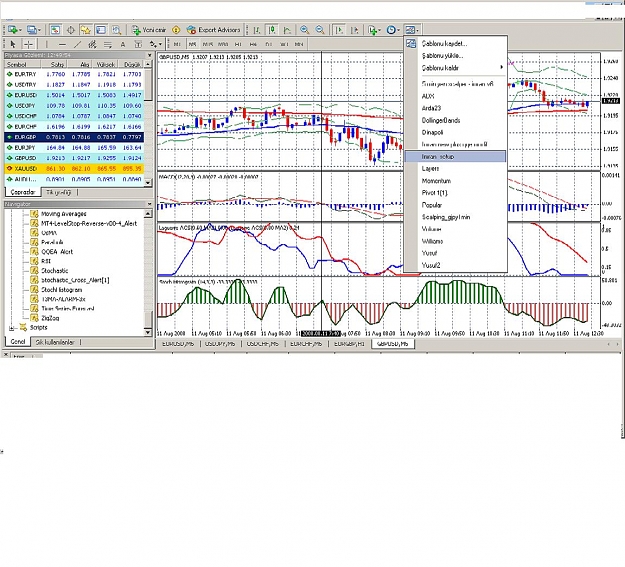Select the text label A tool
Image resolution: width=625 pixels, height=567 pixels.
(123, 44)
